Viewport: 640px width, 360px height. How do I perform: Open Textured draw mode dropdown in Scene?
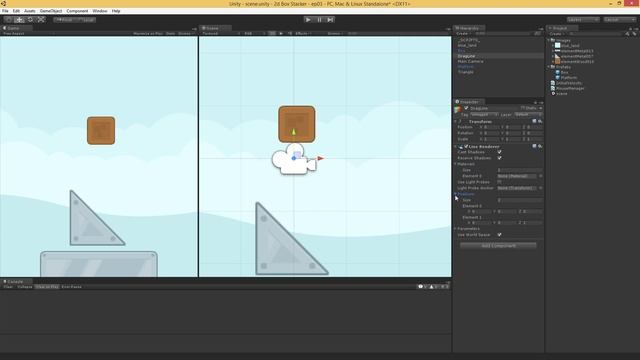tap(220, 33)
